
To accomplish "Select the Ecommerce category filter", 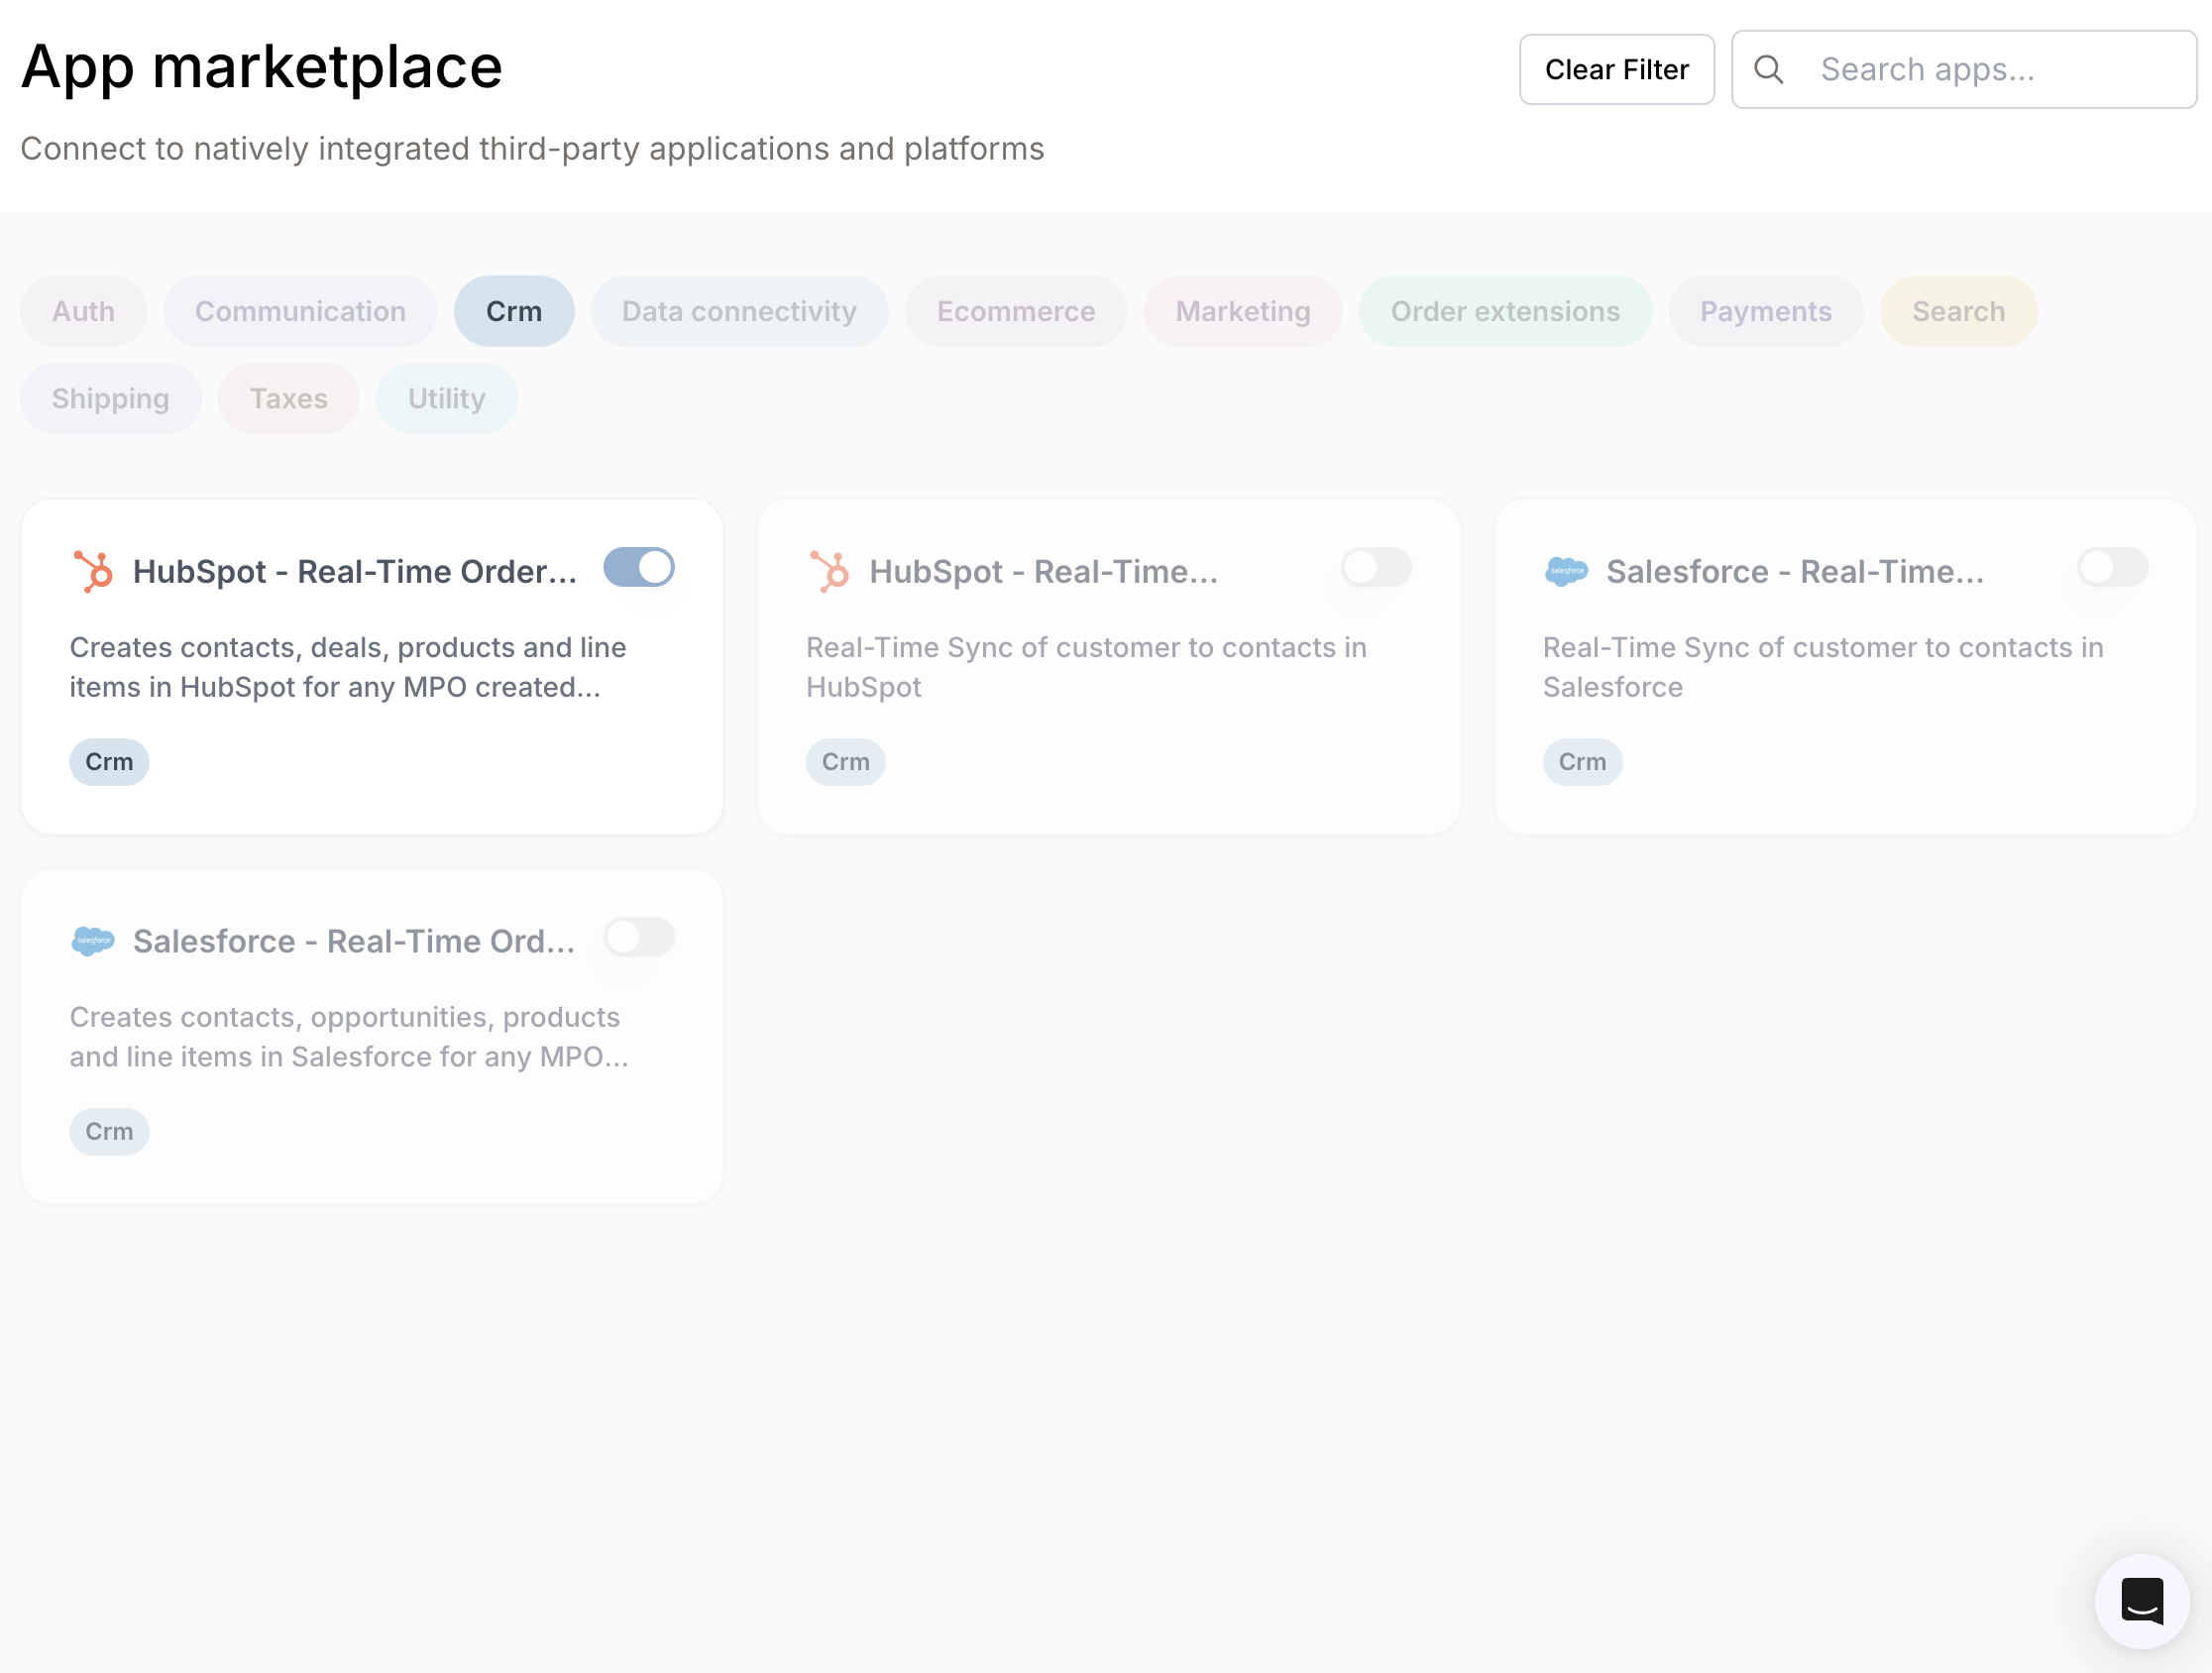I will [x=1015, y=311].
